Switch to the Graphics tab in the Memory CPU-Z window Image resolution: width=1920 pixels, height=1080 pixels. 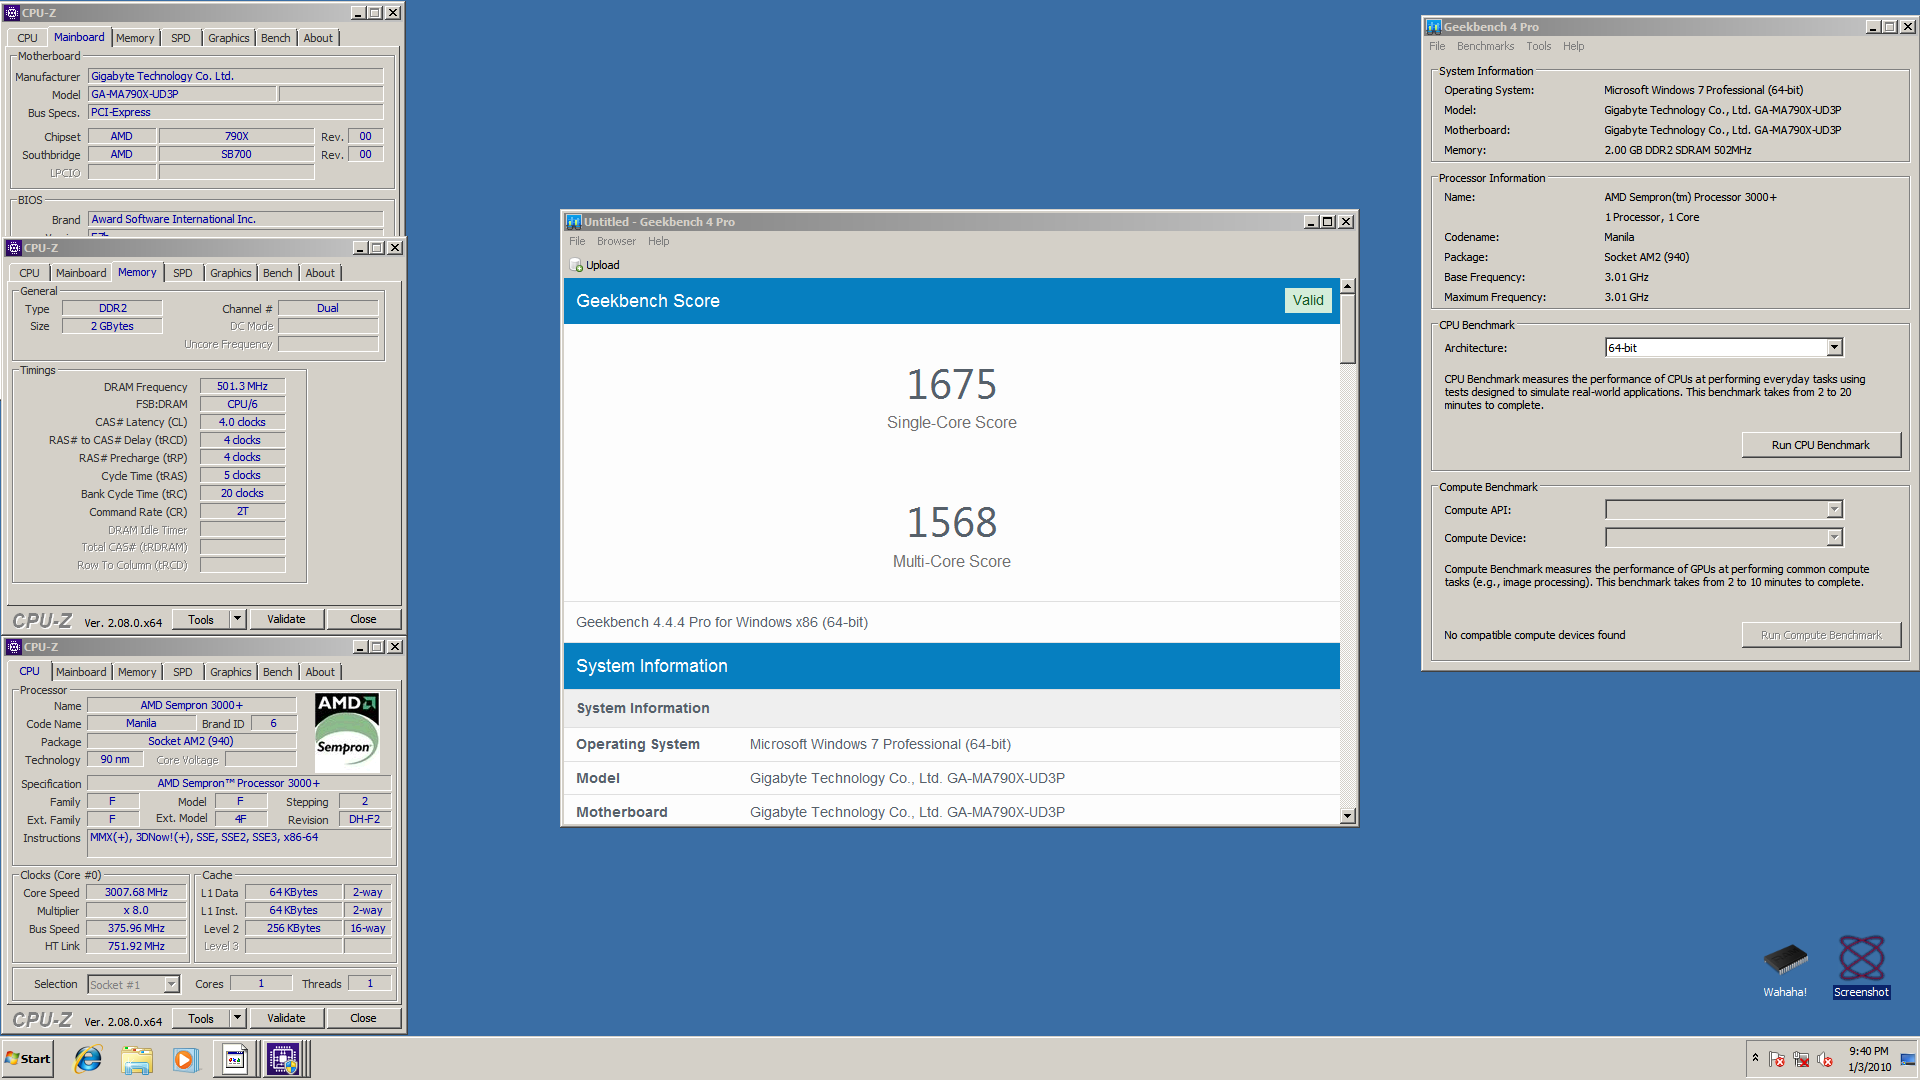(231, 273)
